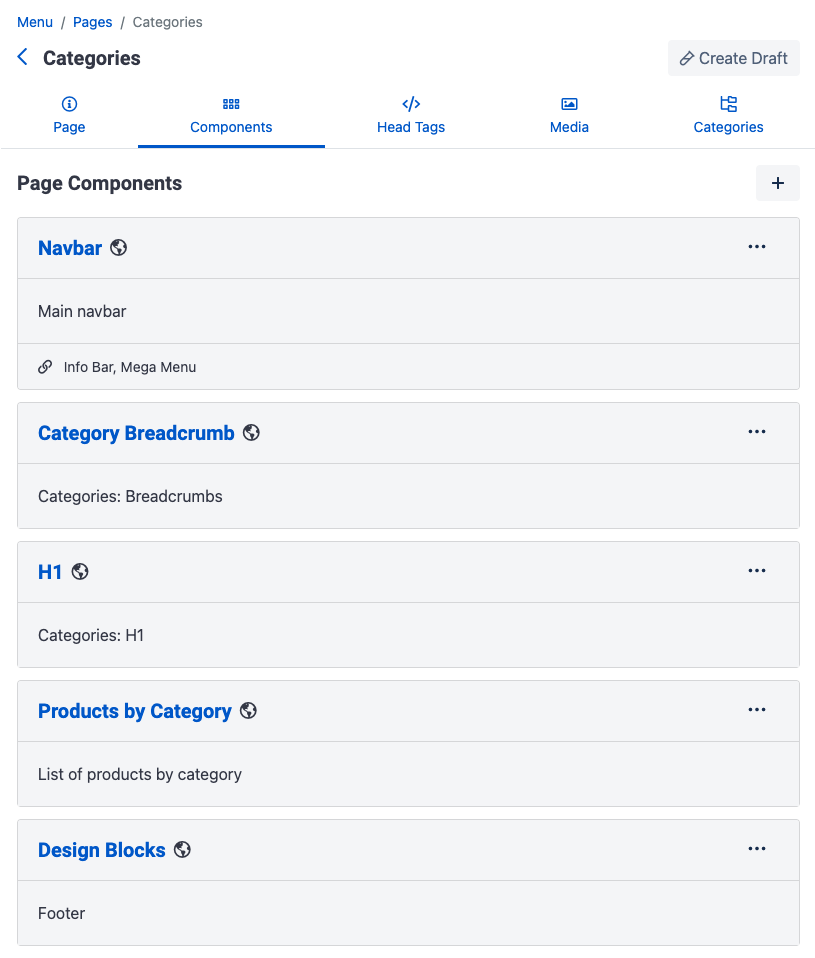
Task: Click the back arrow next to Categories
Action: (23, 57)
